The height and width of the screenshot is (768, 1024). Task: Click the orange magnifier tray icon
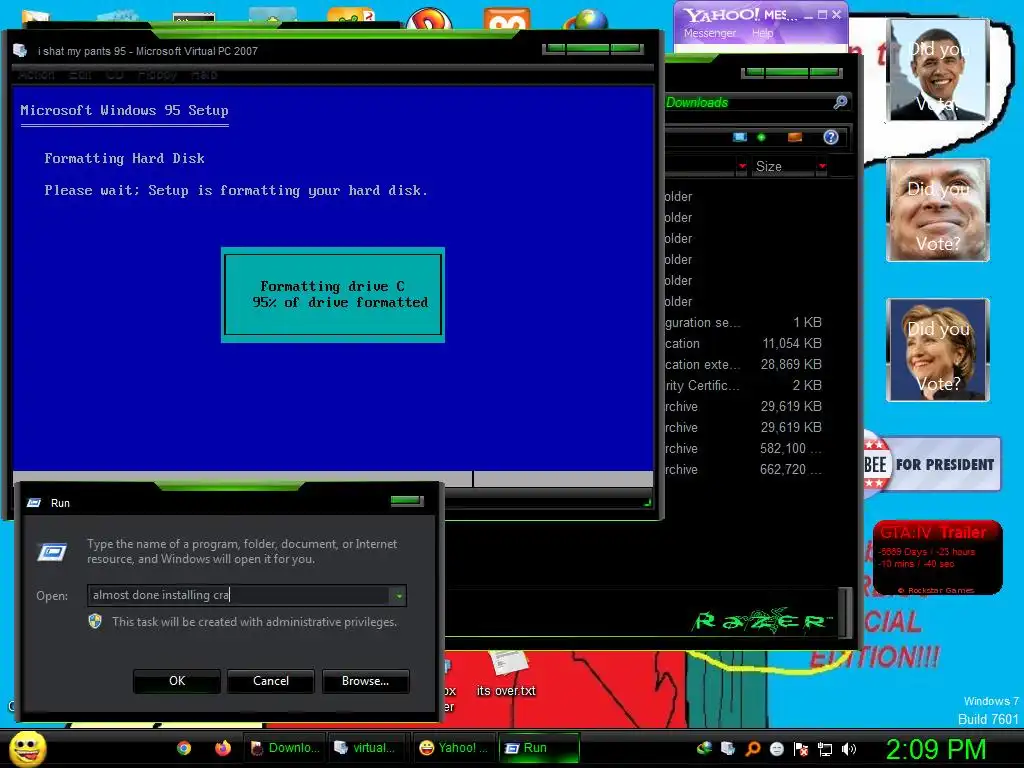(753, 749)
